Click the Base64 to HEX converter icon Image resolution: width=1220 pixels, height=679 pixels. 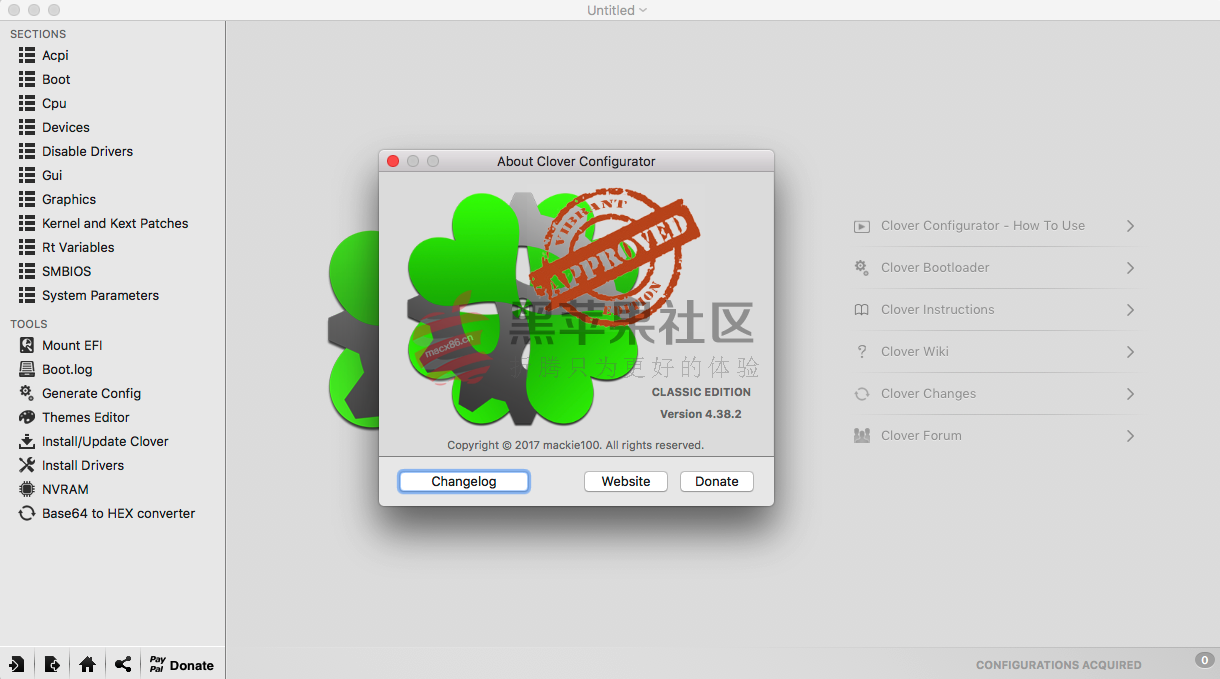pyautogui.click(x=27, y=513)
